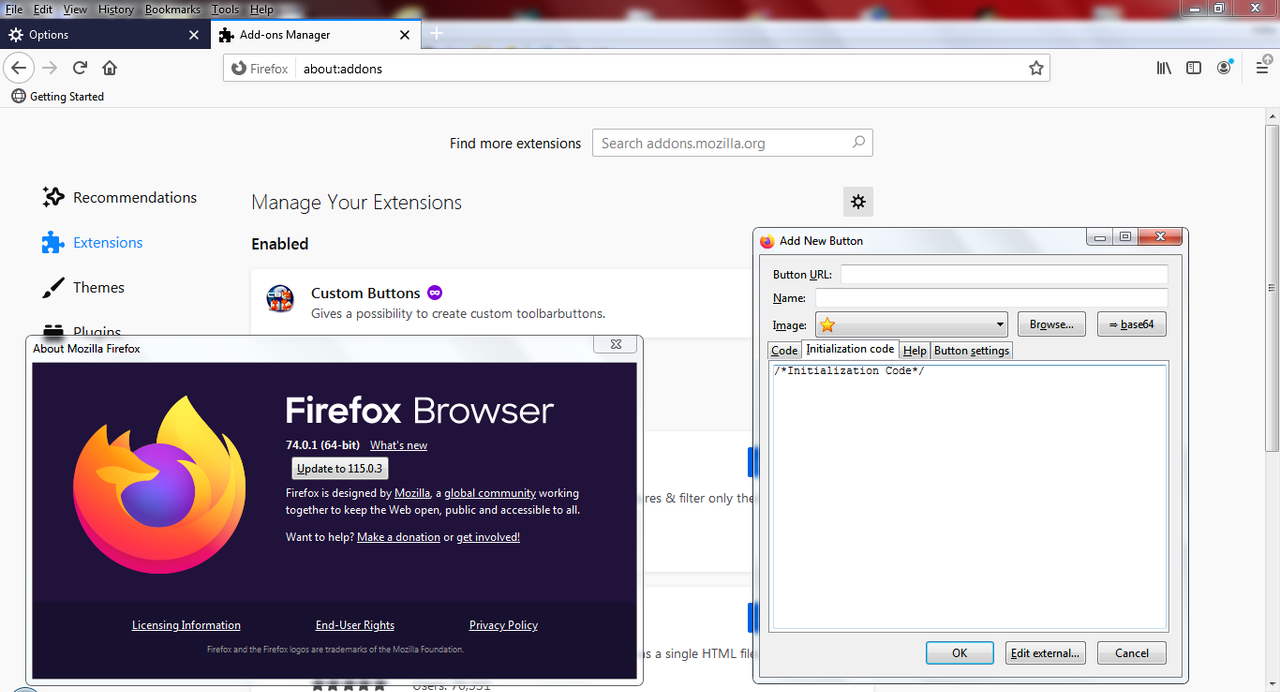The image size is (1280, 692).
Task: Click the search magnifier in addons search
Action: click(x=858, y=143)
